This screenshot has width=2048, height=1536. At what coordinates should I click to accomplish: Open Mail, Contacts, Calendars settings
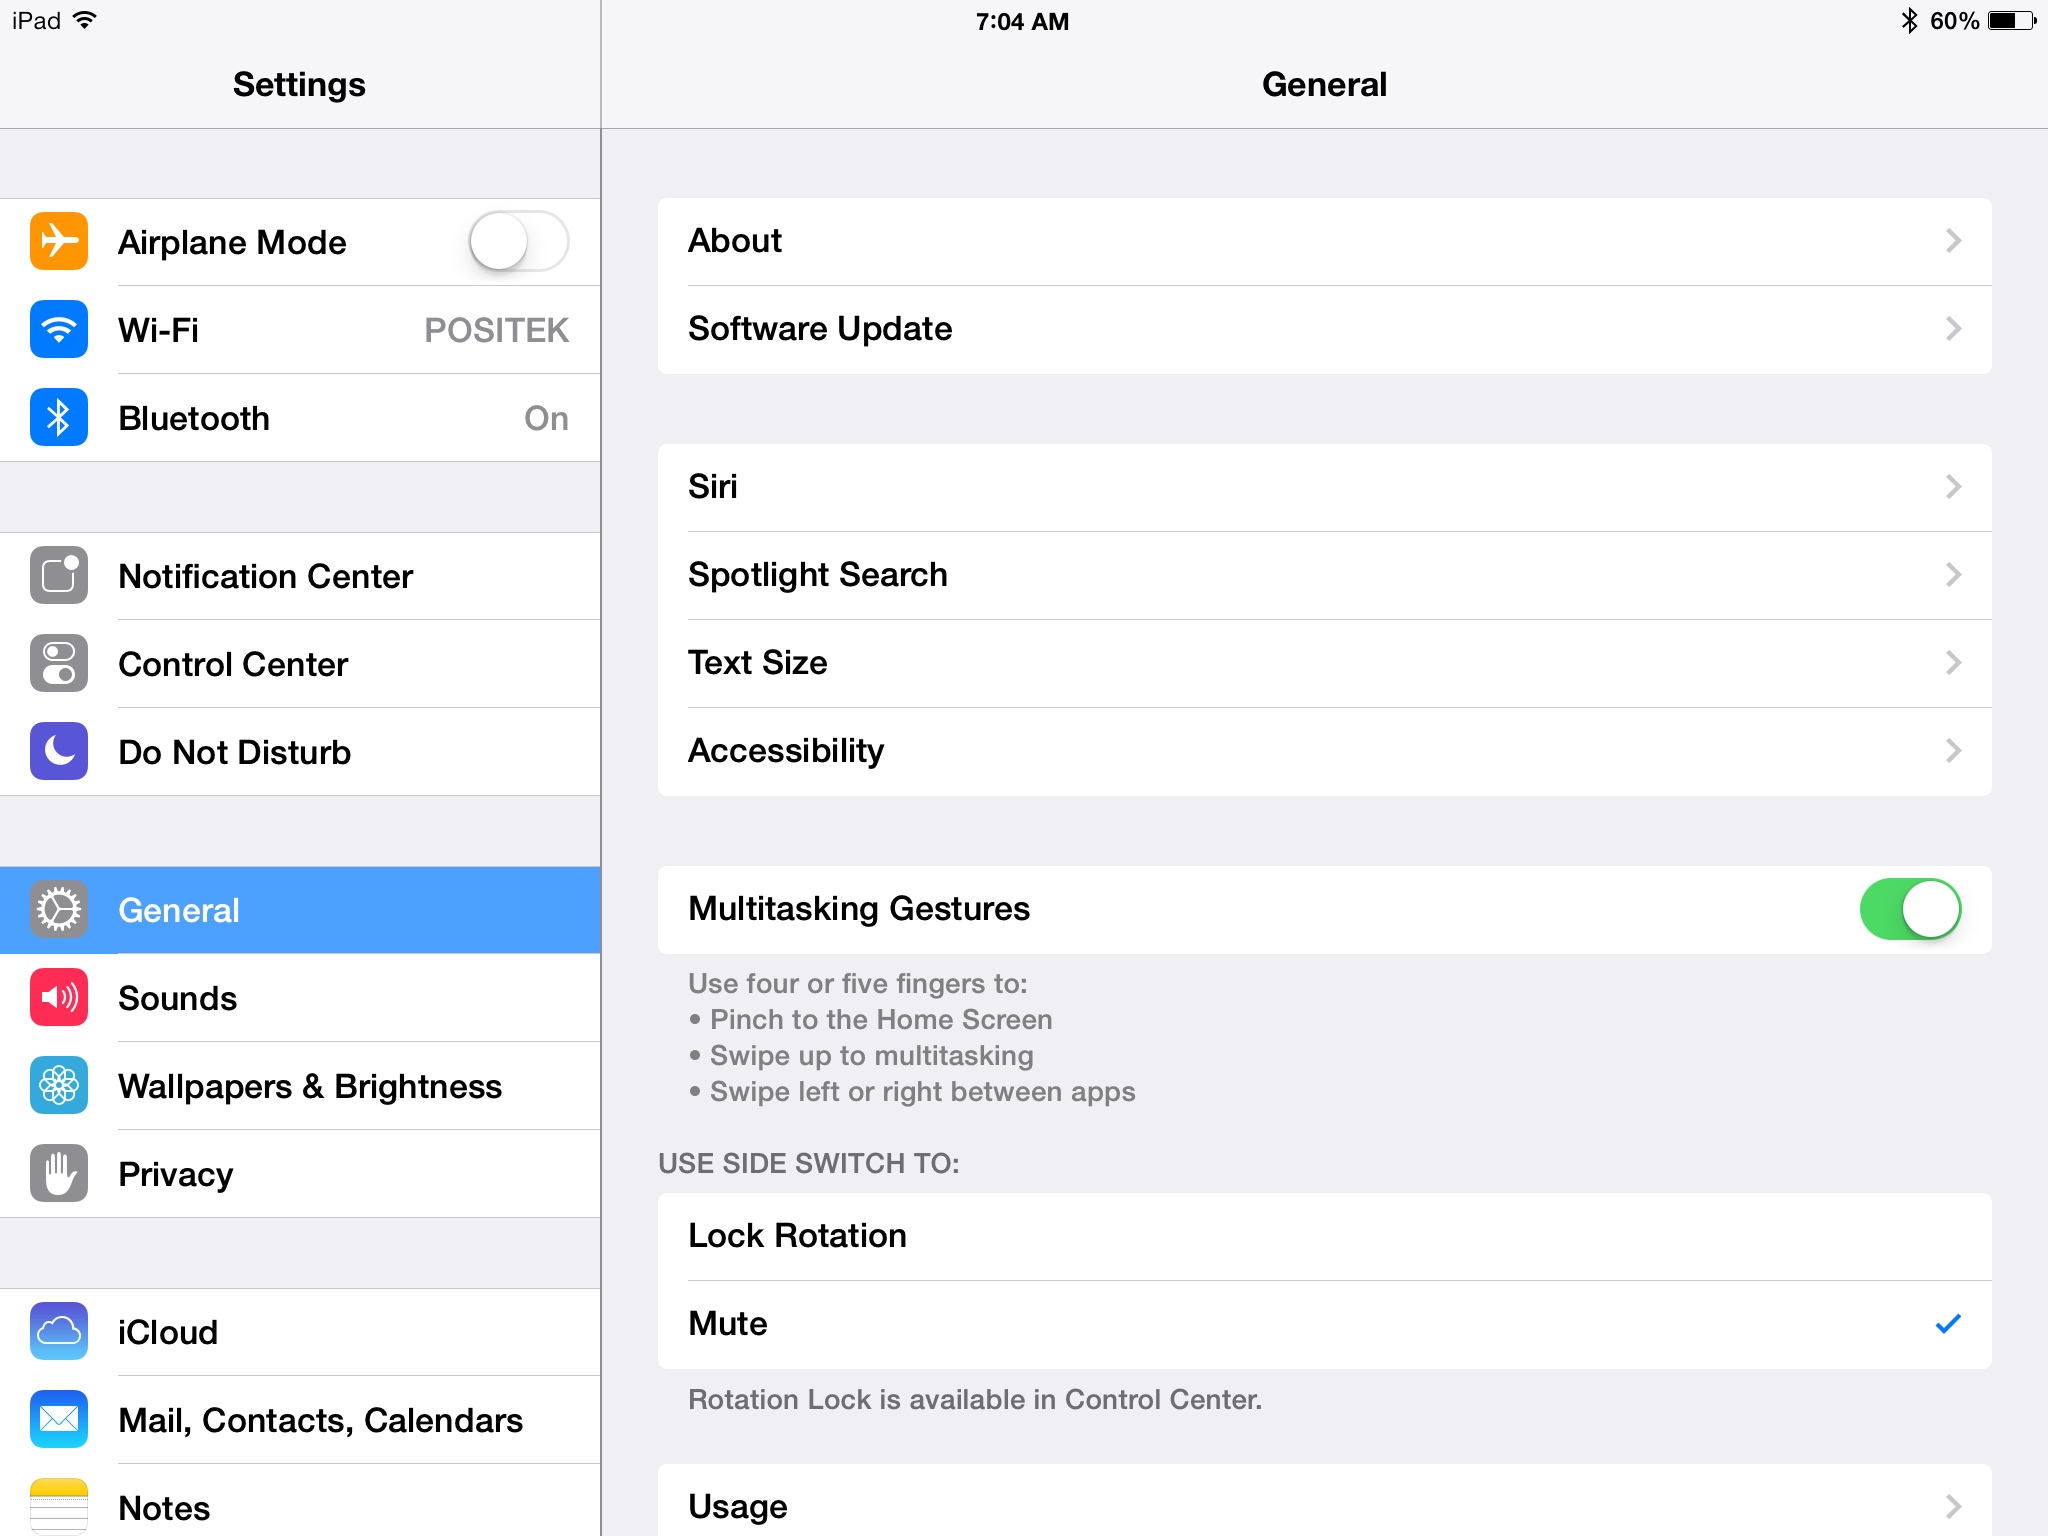pyautogui.click(x=300, y=1419)
